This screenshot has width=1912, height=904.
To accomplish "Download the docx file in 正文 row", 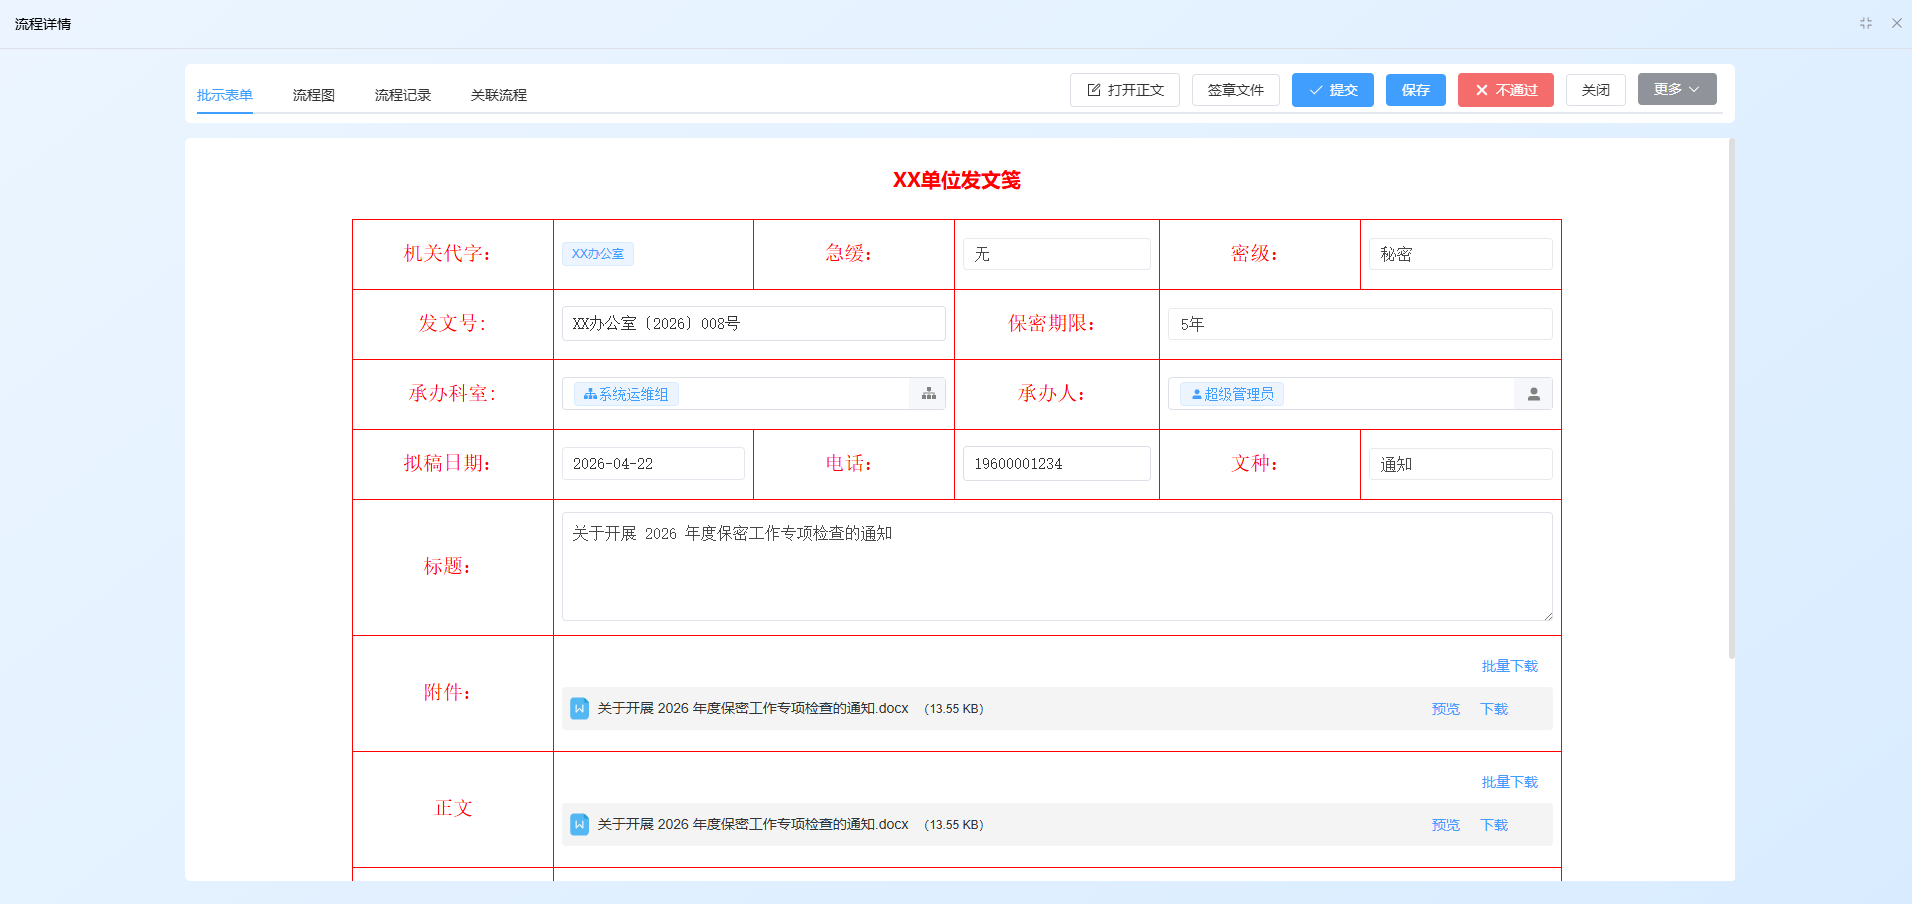I will click(1494, 825).
